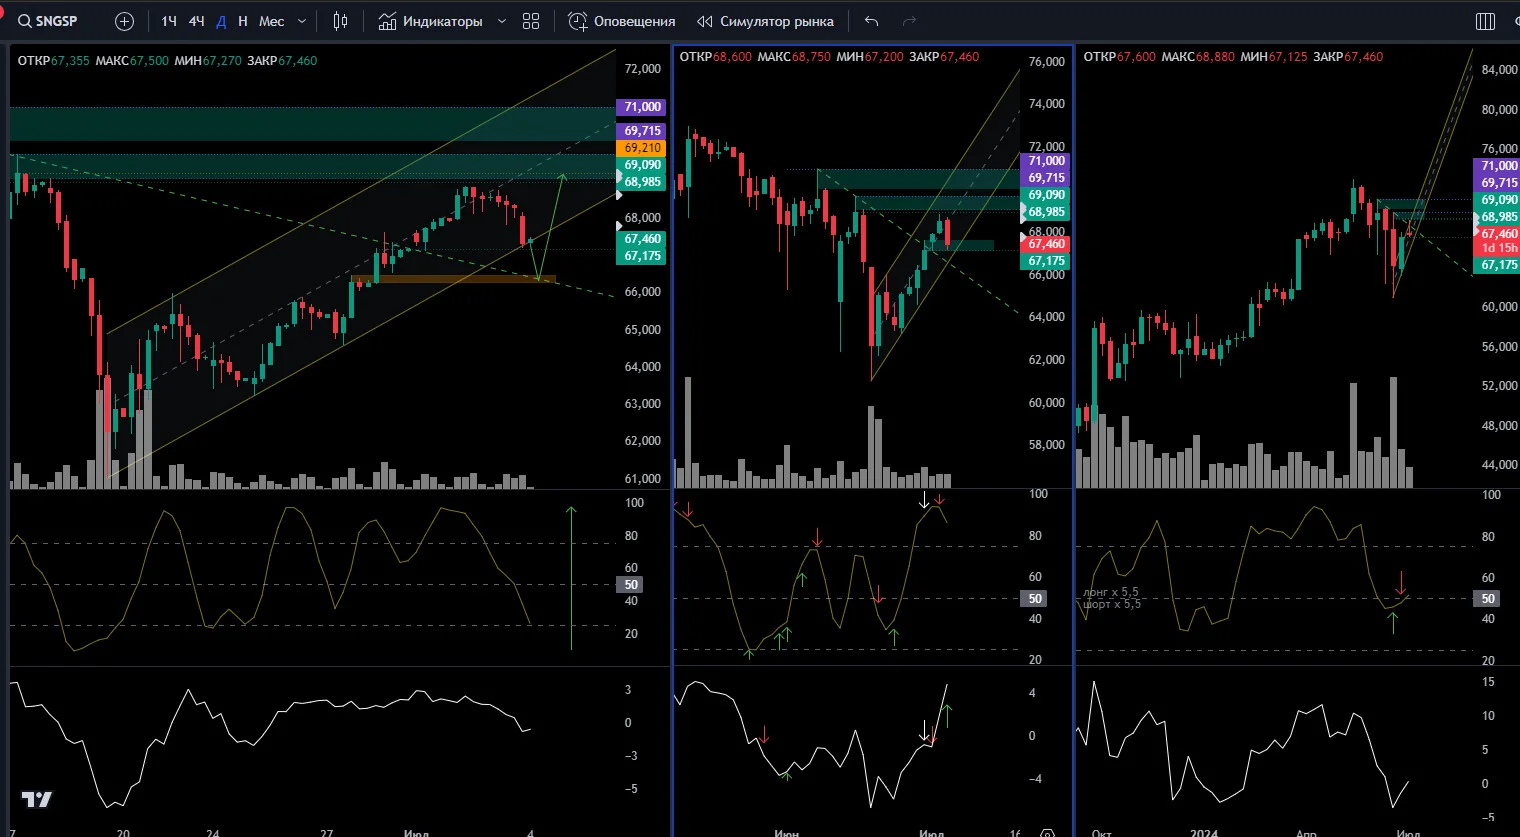Click the лонг x 5,5 text label
1520x837 pixels.
[x=1111, y=592]
